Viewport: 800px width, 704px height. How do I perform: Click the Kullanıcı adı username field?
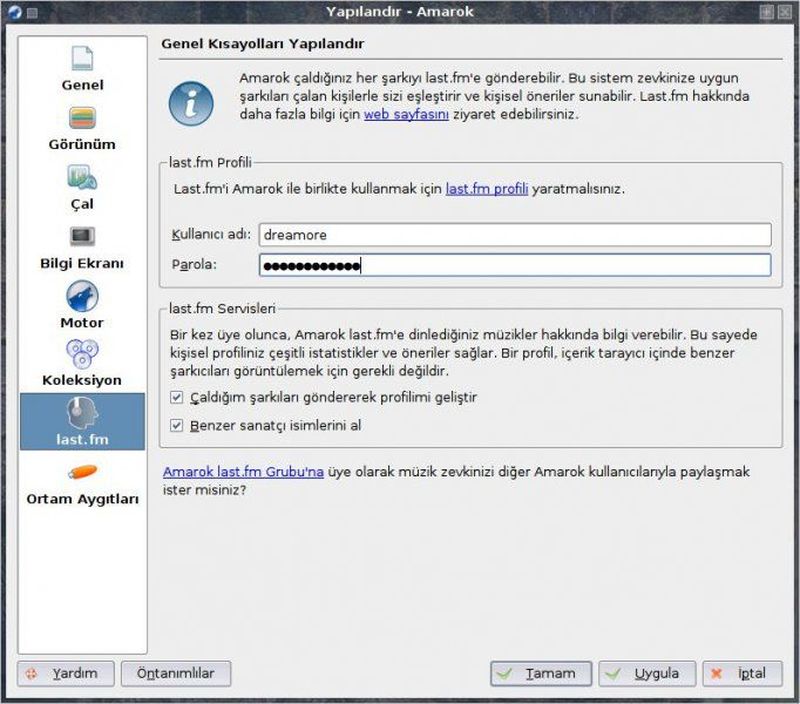(514, 234)
